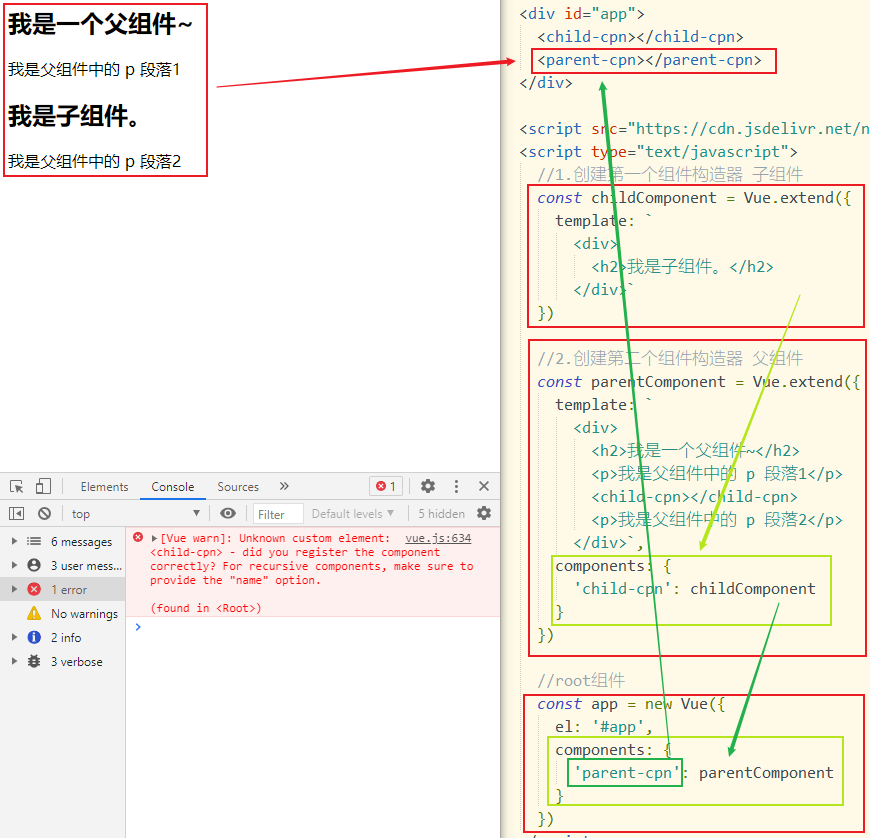Switch to the Sources tab
The width and height of the screenshot is (870, 838).
(x=238, y=487)
